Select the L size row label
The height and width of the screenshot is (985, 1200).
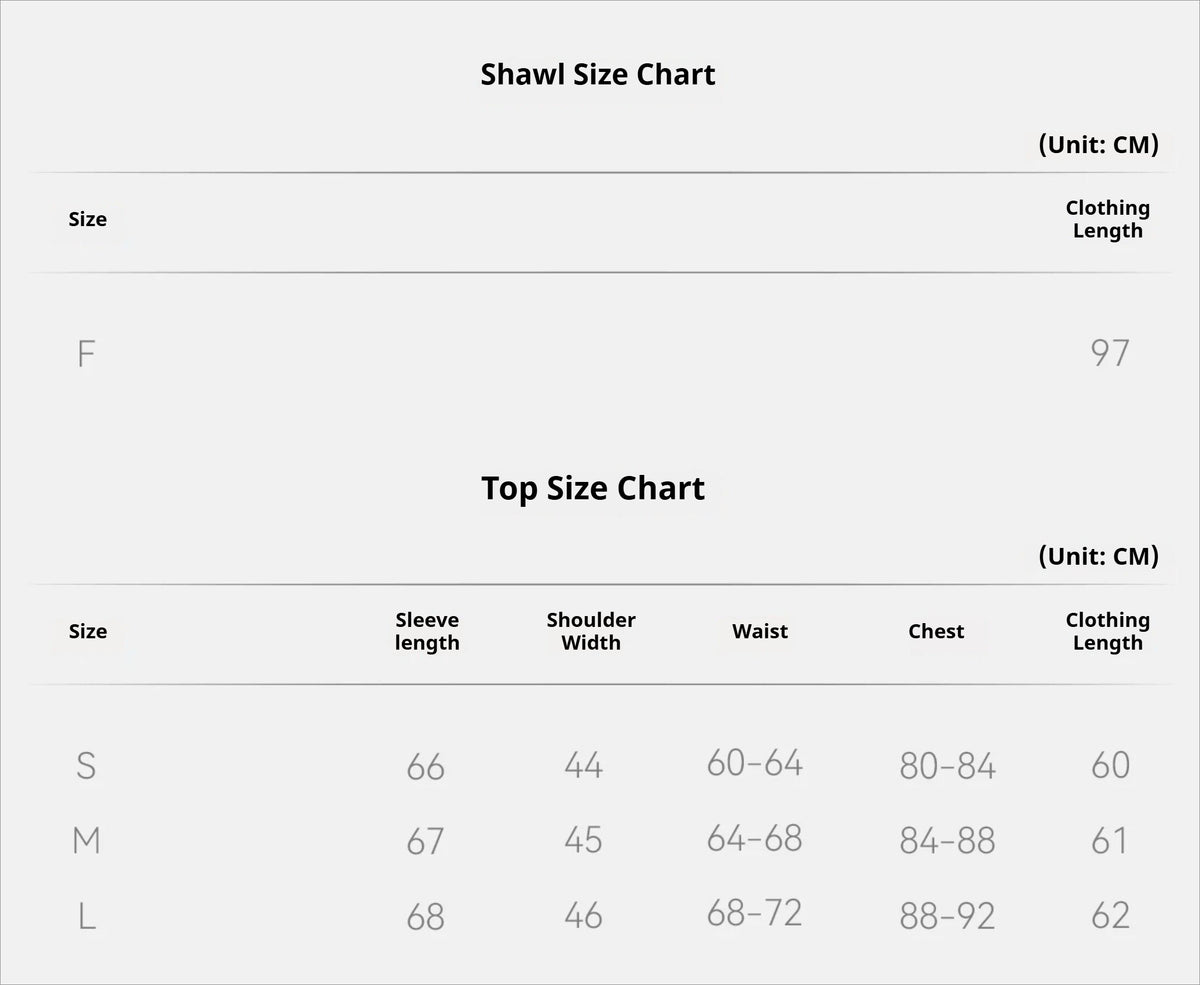tap(87, 916)
